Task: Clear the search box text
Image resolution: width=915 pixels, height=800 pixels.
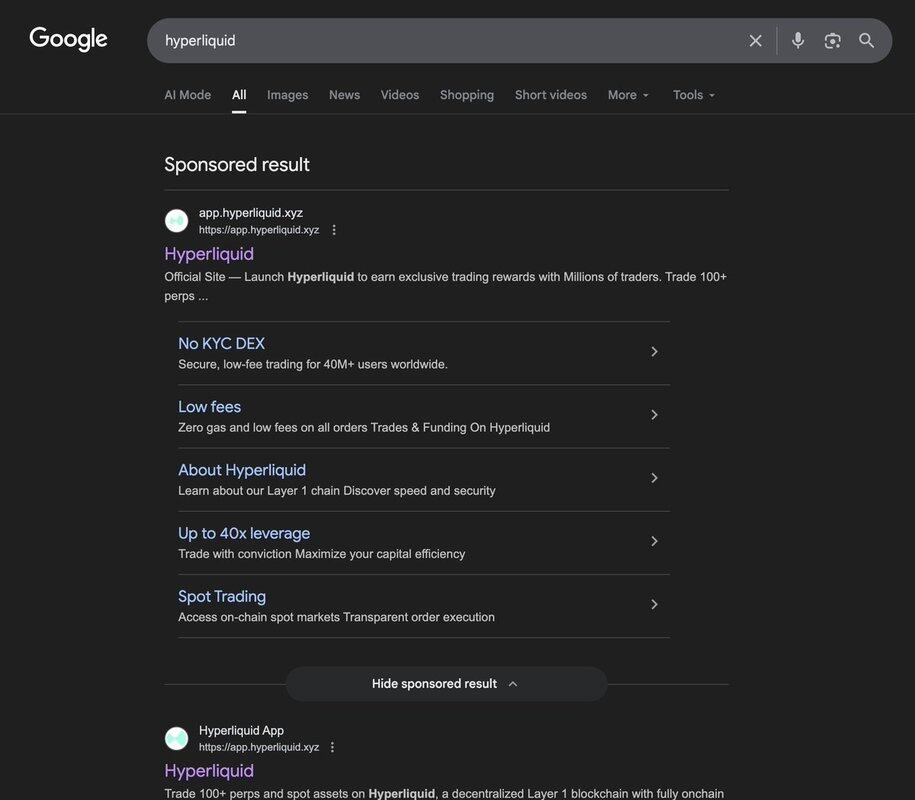Action: click(755, 41)
